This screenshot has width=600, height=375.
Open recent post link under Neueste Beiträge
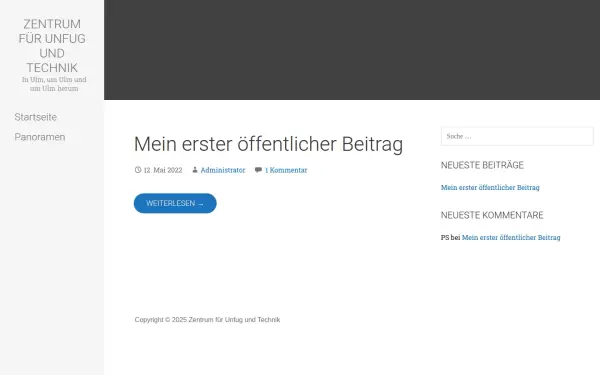pos(490,187)
